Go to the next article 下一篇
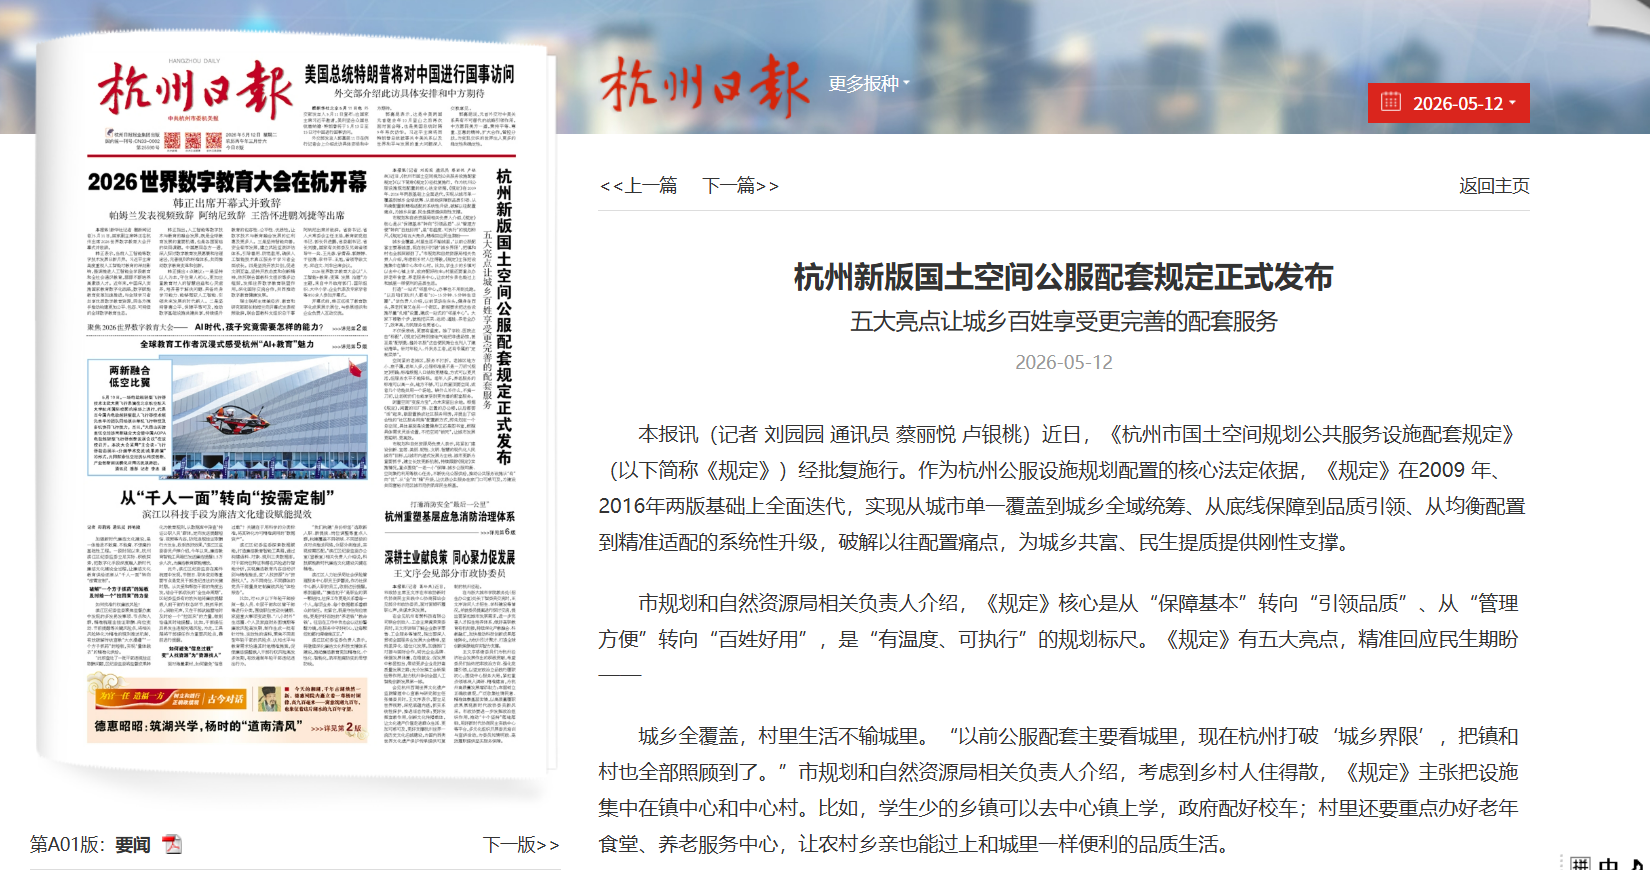The width and height of the screenshot is (1650, 870). 740,186
